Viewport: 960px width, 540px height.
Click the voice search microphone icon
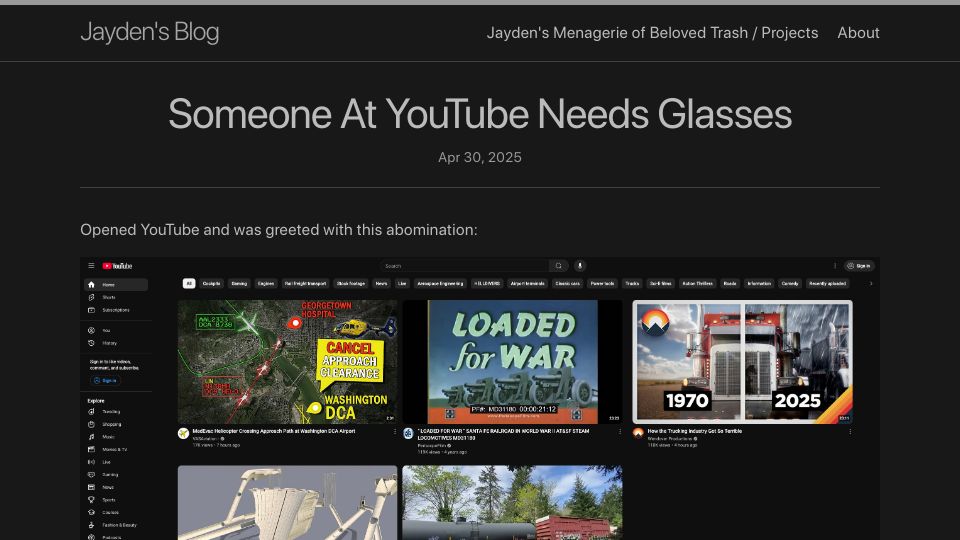[580, 266]
